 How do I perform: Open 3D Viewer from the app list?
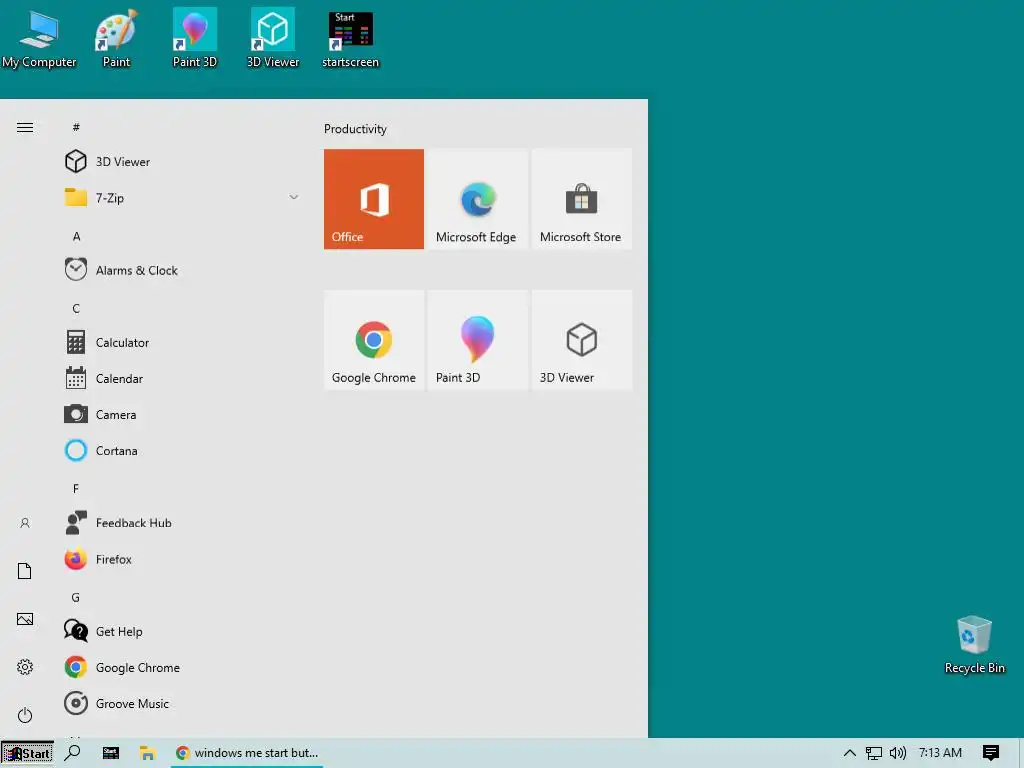182,161
